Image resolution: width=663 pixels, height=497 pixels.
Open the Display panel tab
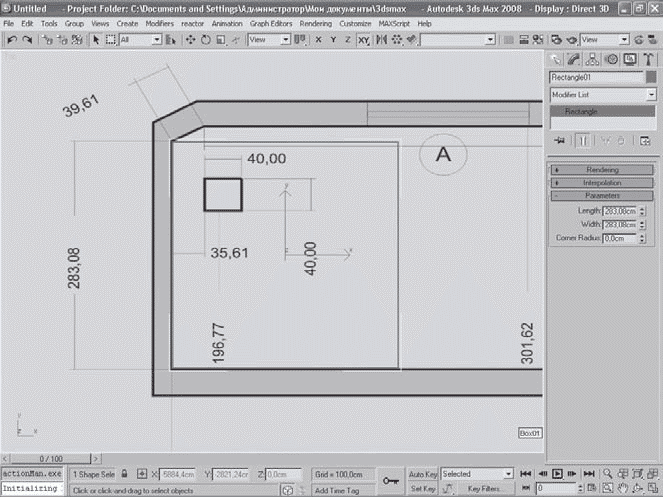[x=630, y=58]
